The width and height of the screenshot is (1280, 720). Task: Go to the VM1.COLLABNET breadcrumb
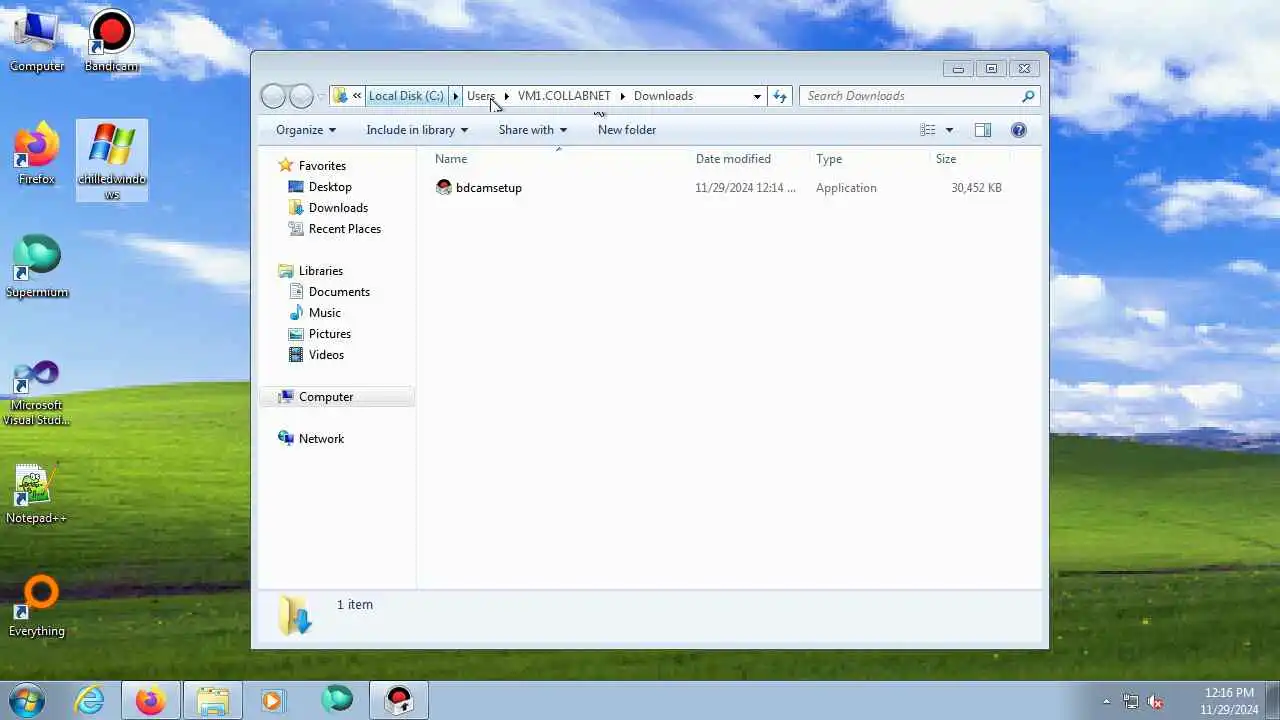[564, 96]
